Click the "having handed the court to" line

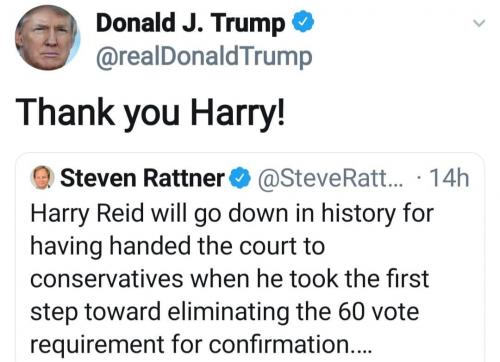tap(178, 246)
